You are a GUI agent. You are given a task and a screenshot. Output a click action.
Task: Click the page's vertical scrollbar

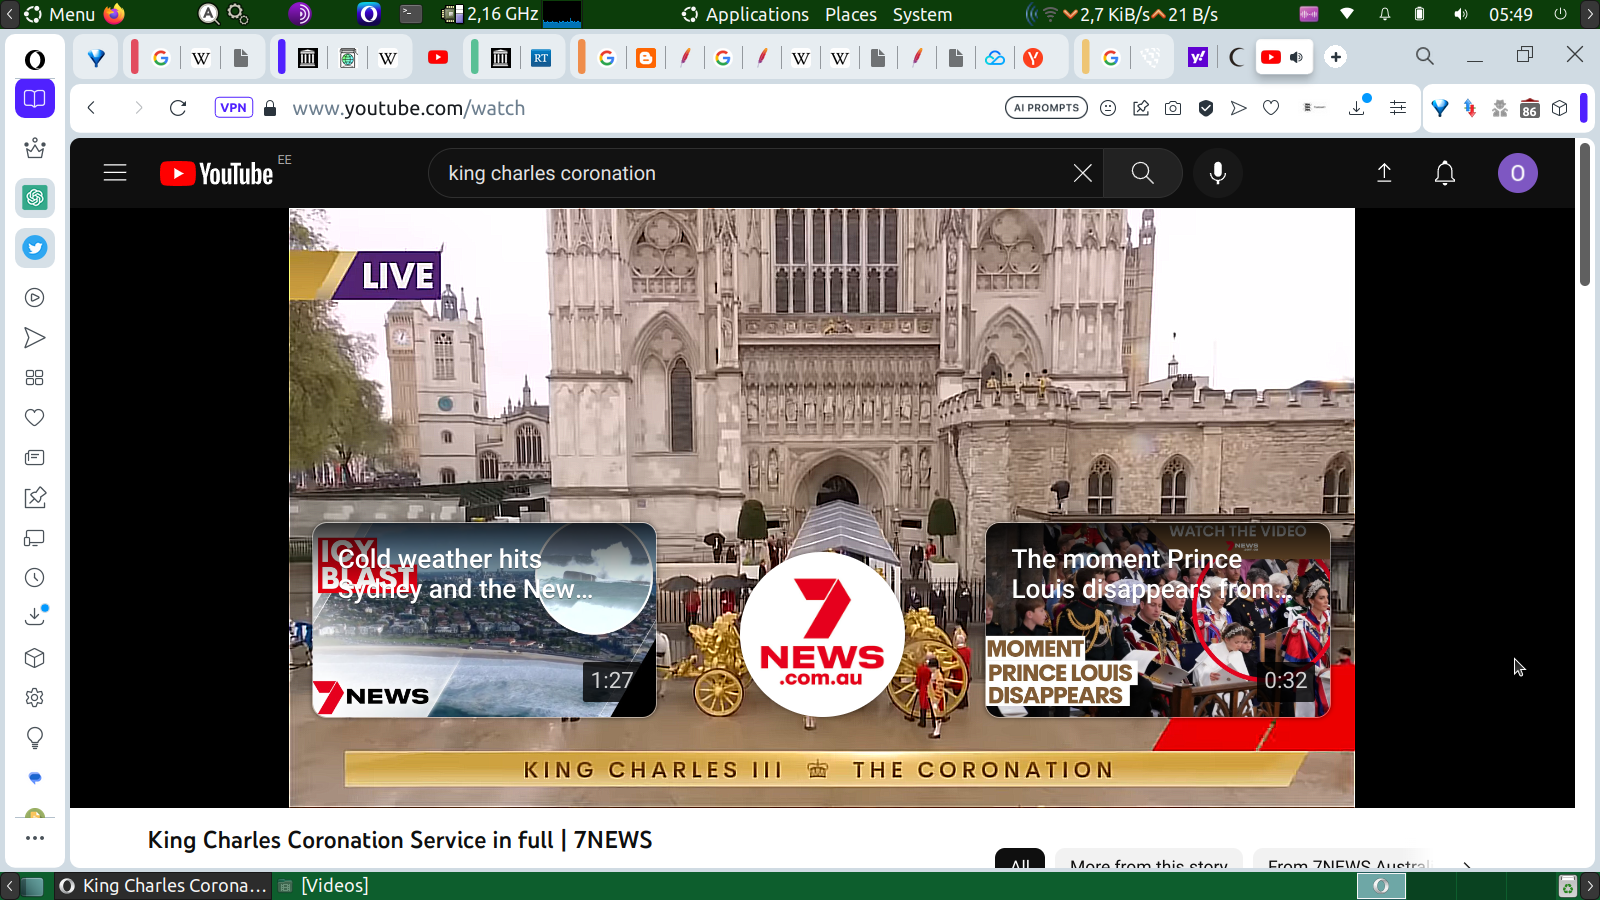click(1585, 215)
